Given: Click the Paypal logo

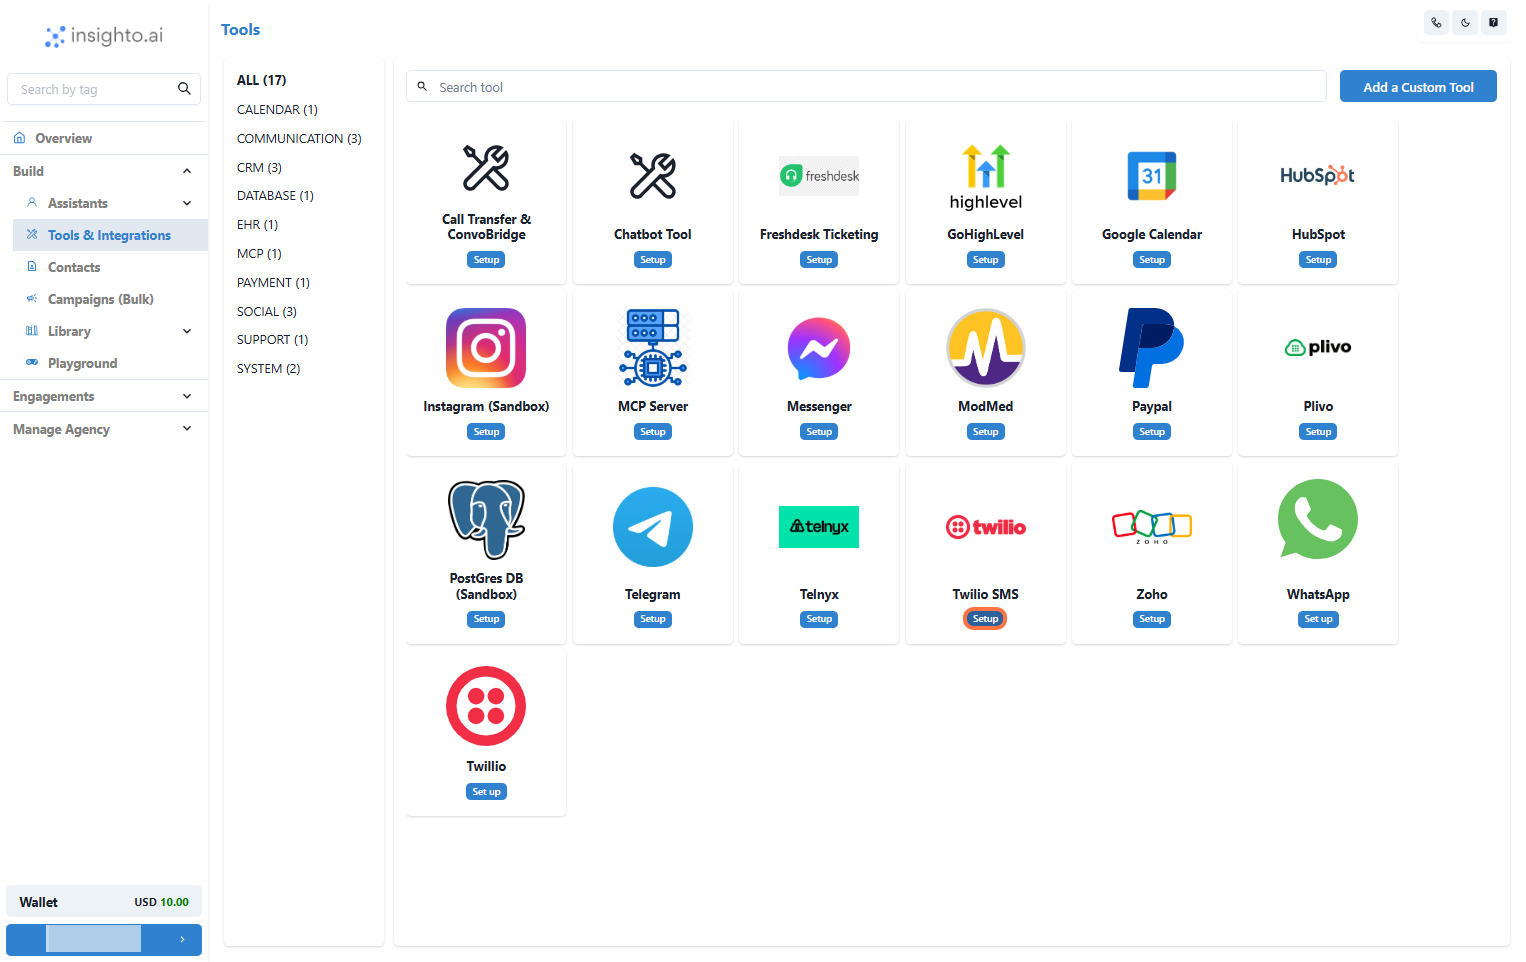Looking at the screenshot, I should click(x=1152, y=348).
